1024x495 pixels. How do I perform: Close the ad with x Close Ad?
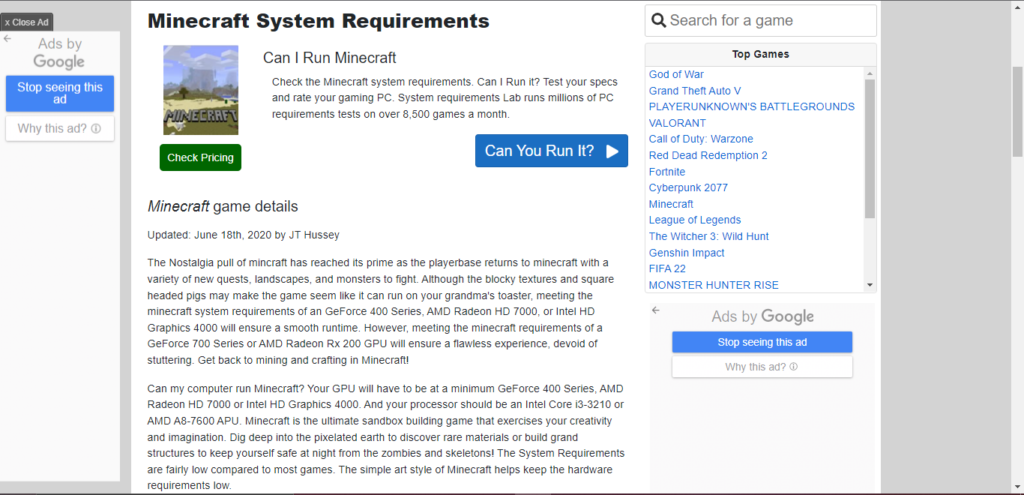tap(27, 22)
